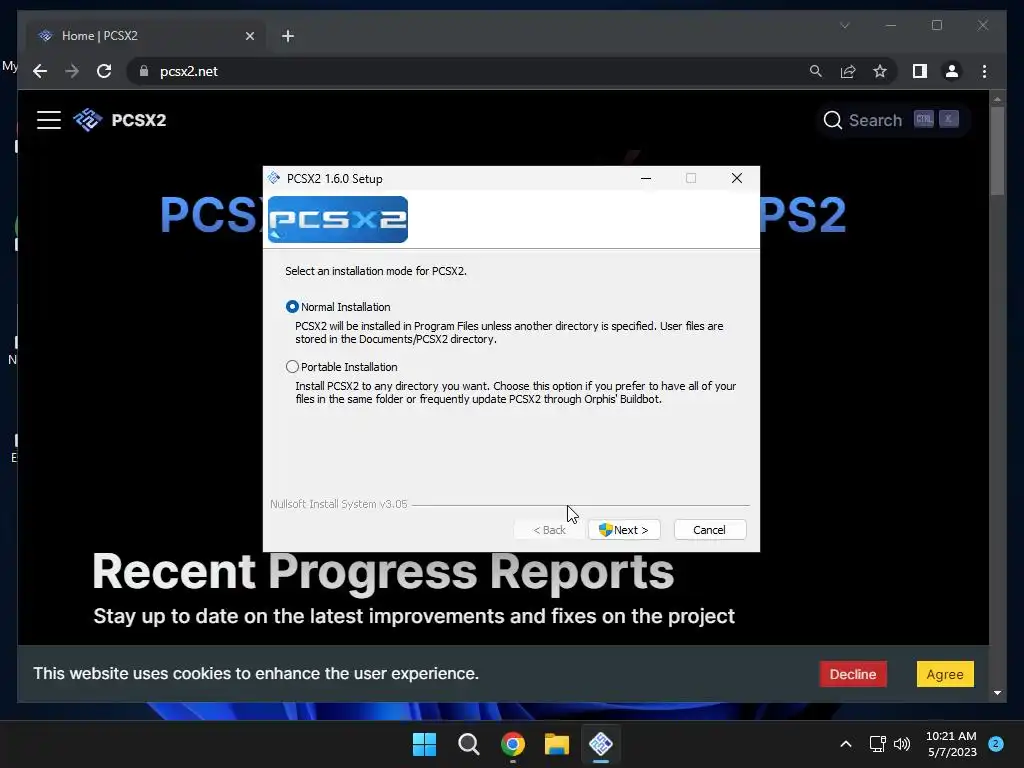Select Portable Installation radio button
This screenshot has height=768, width=1024.
coord(292,367)
